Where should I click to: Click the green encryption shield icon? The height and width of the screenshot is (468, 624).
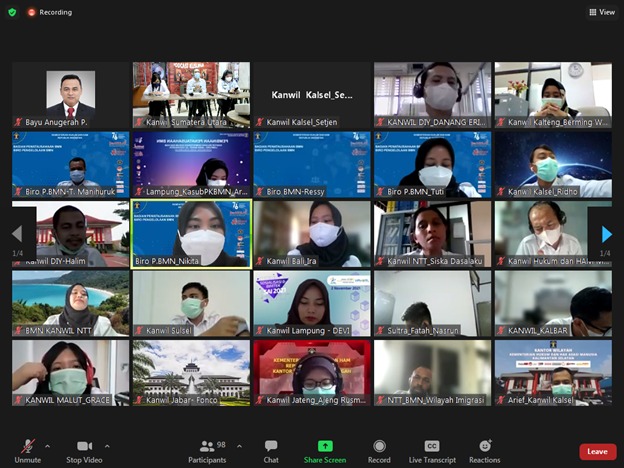coord(12,12)
